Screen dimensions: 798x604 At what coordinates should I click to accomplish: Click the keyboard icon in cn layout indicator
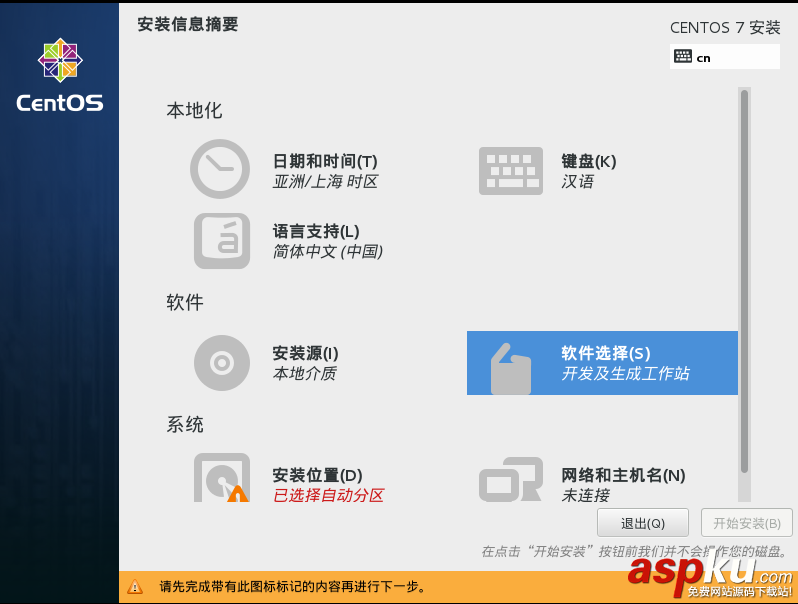[682, 56]
